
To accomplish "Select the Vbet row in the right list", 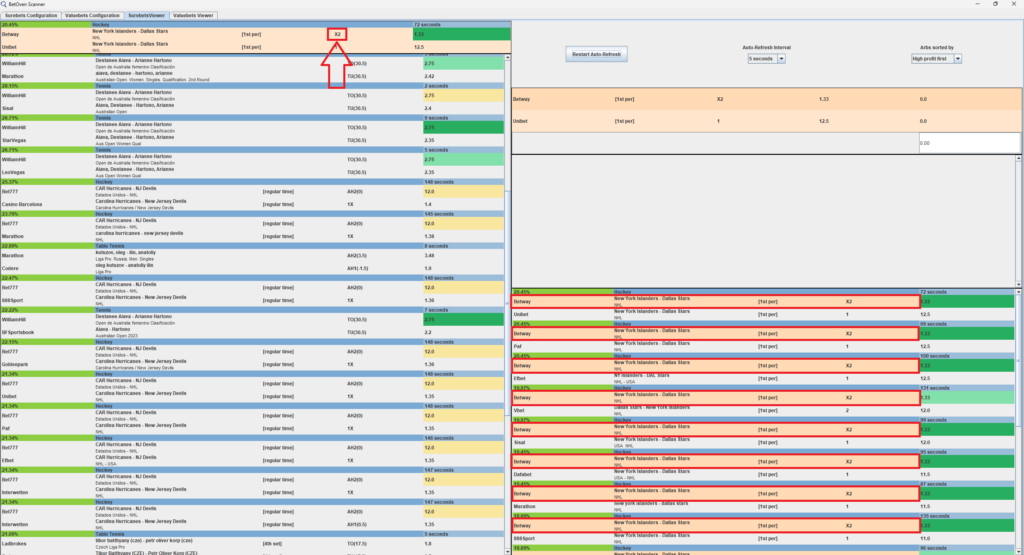I will pyautogui.click(x=763, y=411).
